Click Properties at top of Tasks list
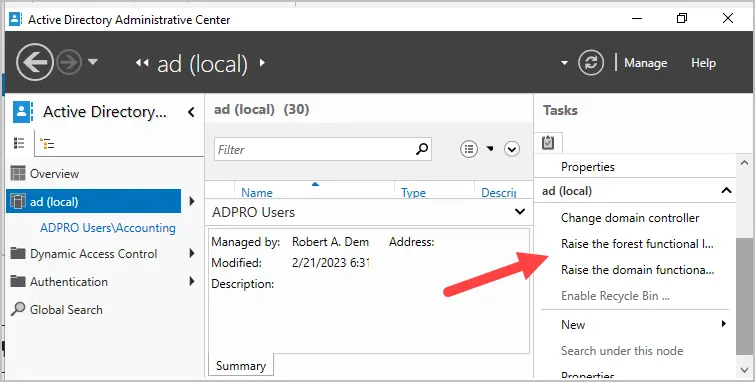The image size is (755, 382). coord(587,167)
